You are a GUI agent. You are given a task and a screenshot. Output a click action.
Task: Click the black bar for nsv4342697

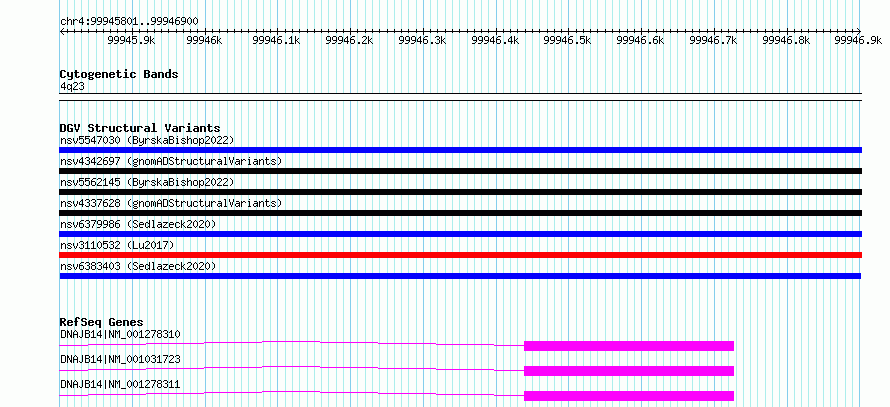[460, 171]
